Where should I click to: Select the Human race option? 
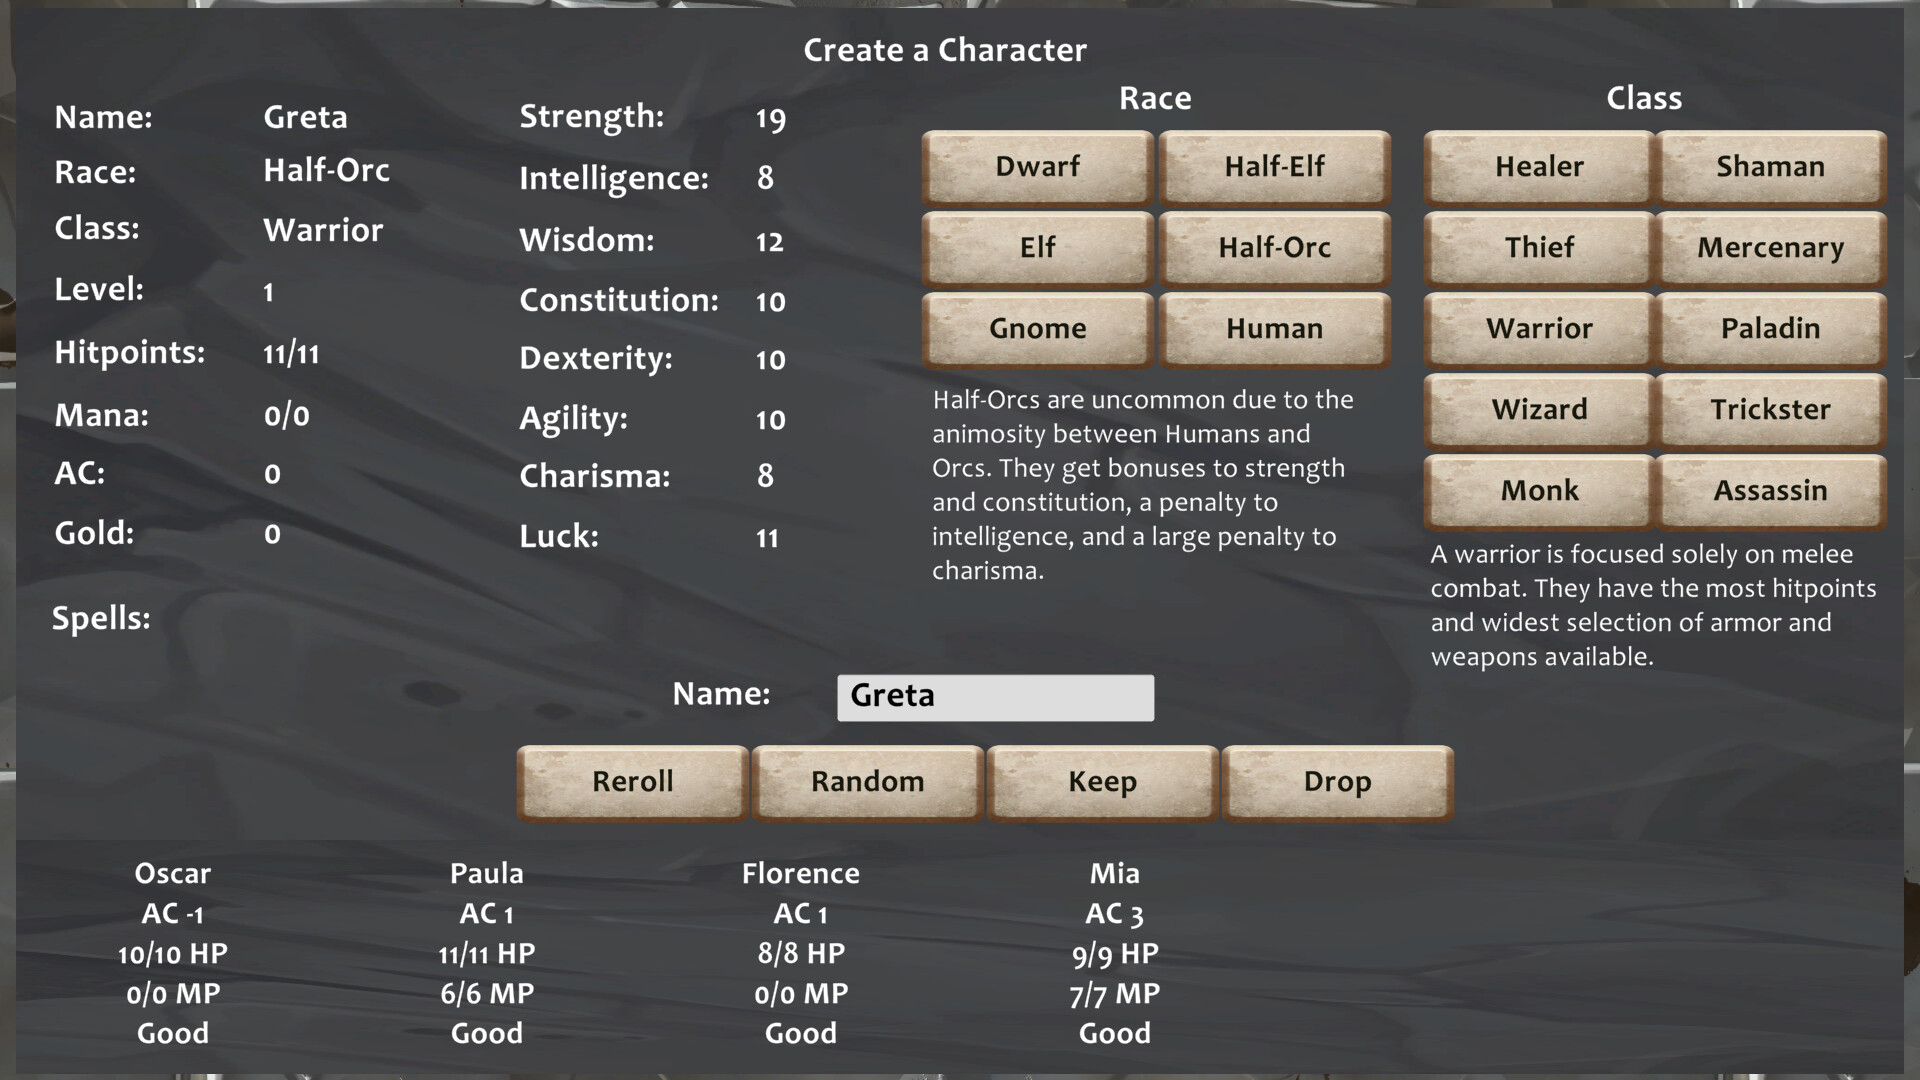click(x=1273, y=328)
